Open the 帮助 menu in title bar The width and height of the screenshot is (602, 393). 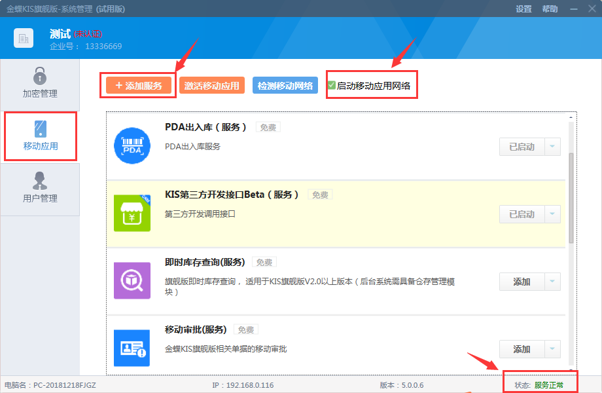click(x=550, y=9)
